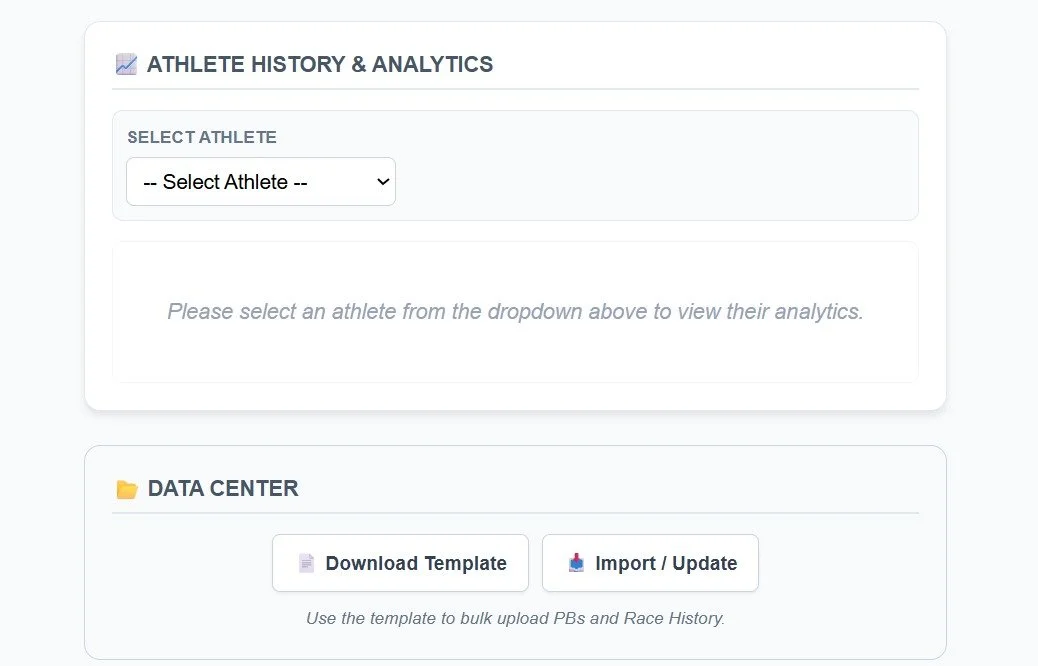Click the chart icon beside Athlete History heading
1038x666 pixels.
click(126, 65)
